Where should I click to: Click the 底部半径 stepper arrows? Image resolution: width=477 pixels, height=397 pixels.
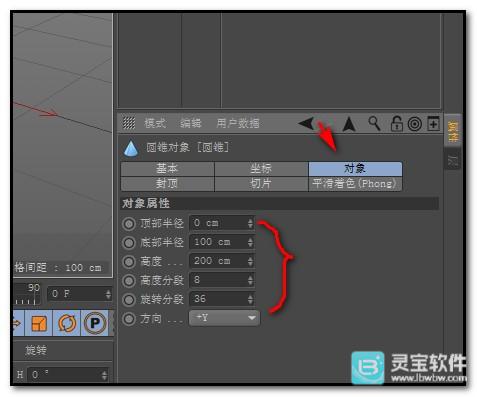(x=250, y=242)
